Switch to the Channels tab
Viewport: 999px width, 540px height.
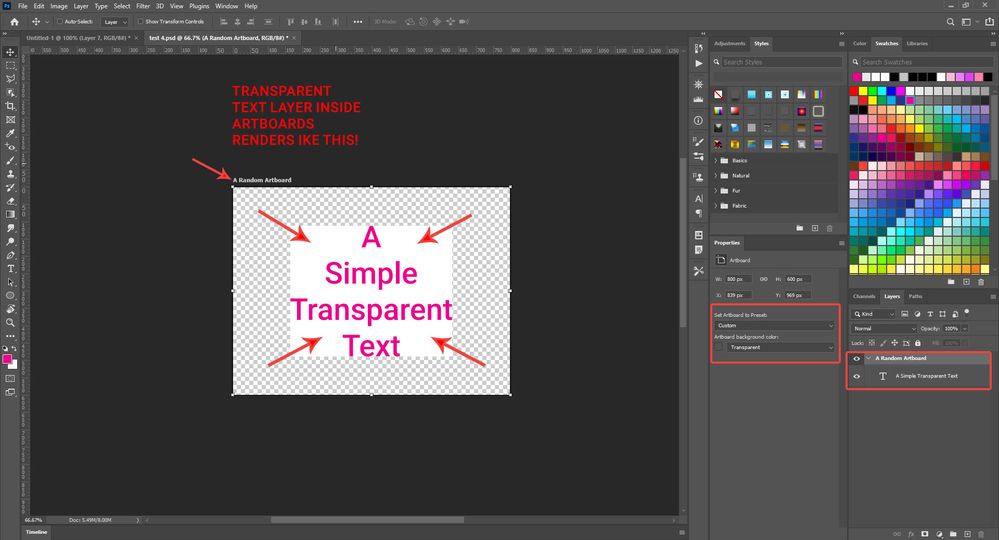click(864, 296)
